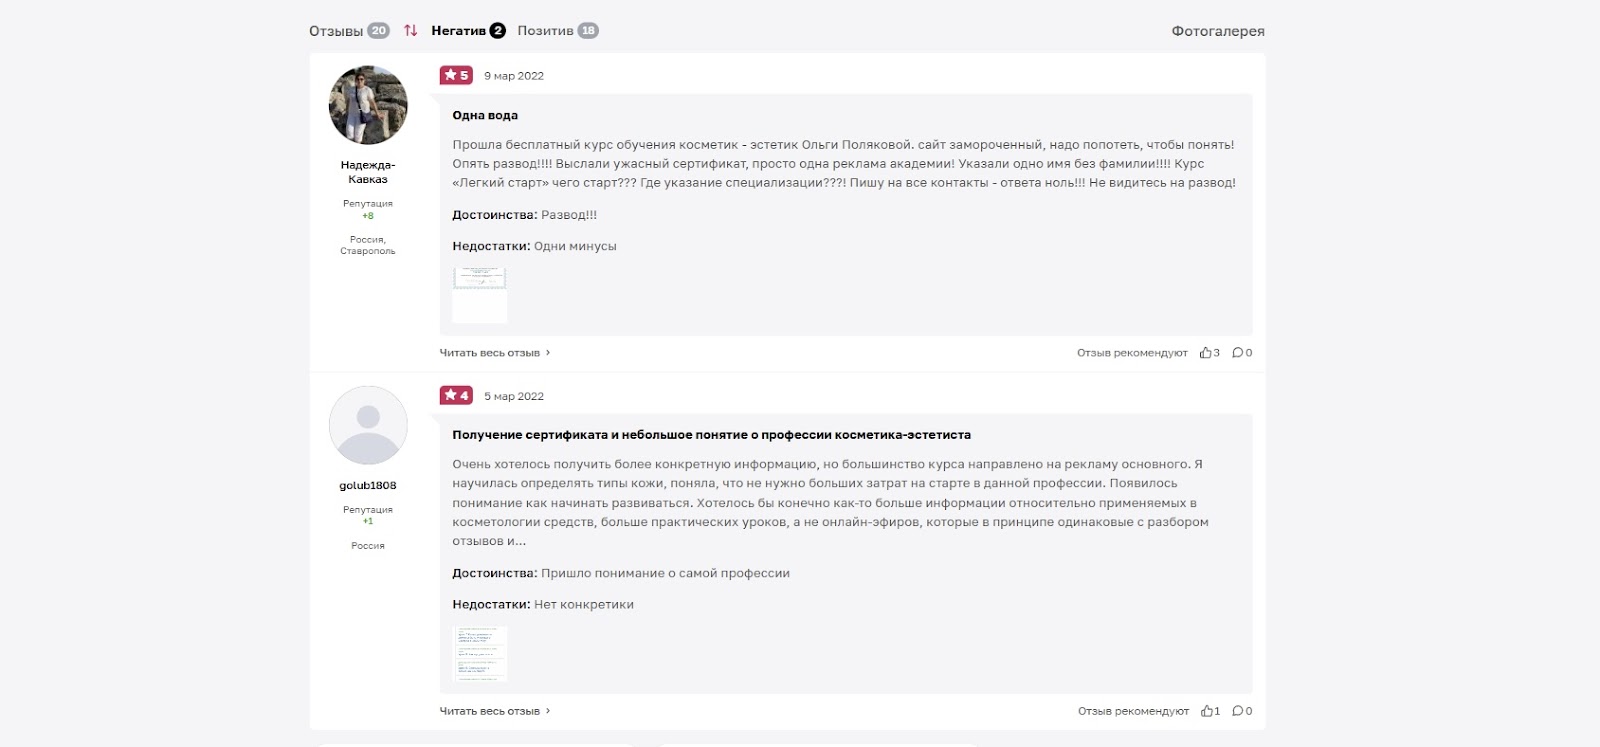Image resolution: width=1600 pixels, height=747 pixels.
Task: Open golub1808 default avatar
Action: coord(368,425)
